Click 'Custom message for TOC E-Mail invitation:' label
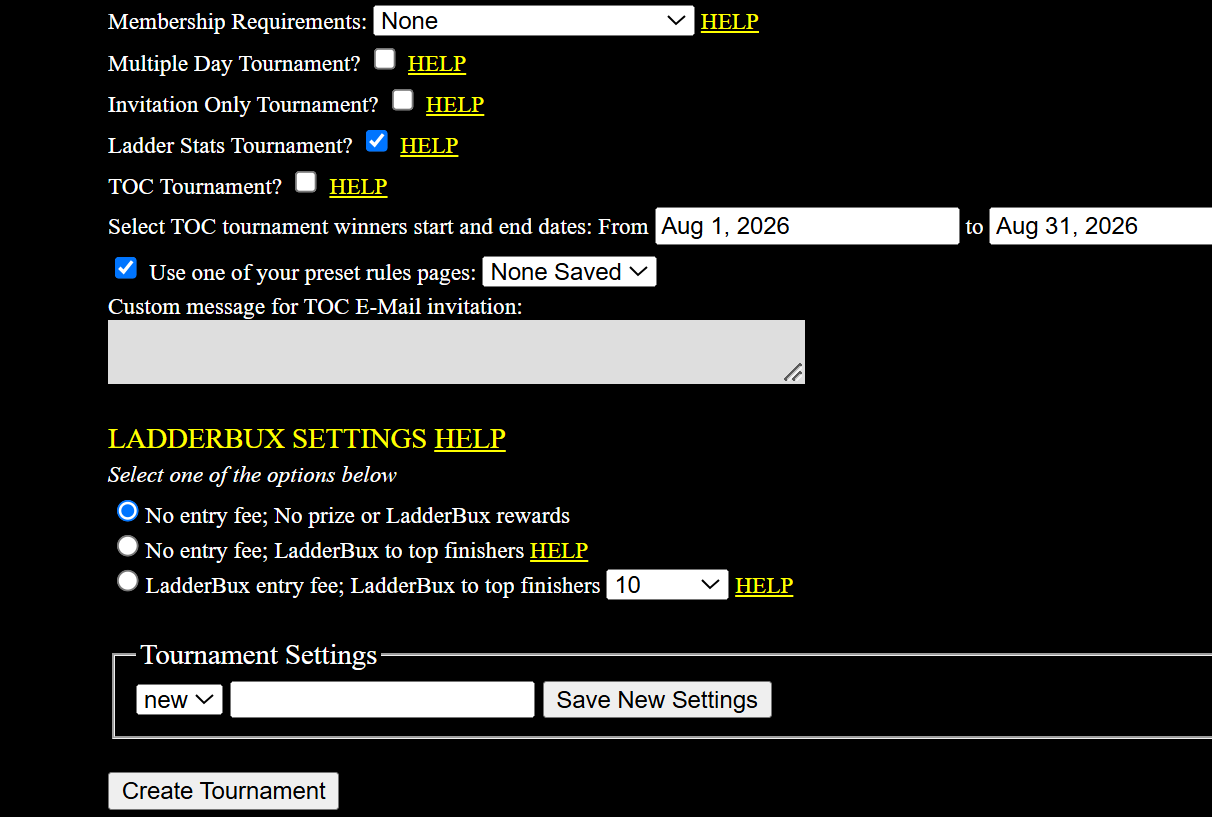This screenshot has width=1212, height=817. [x=315, y=306]
